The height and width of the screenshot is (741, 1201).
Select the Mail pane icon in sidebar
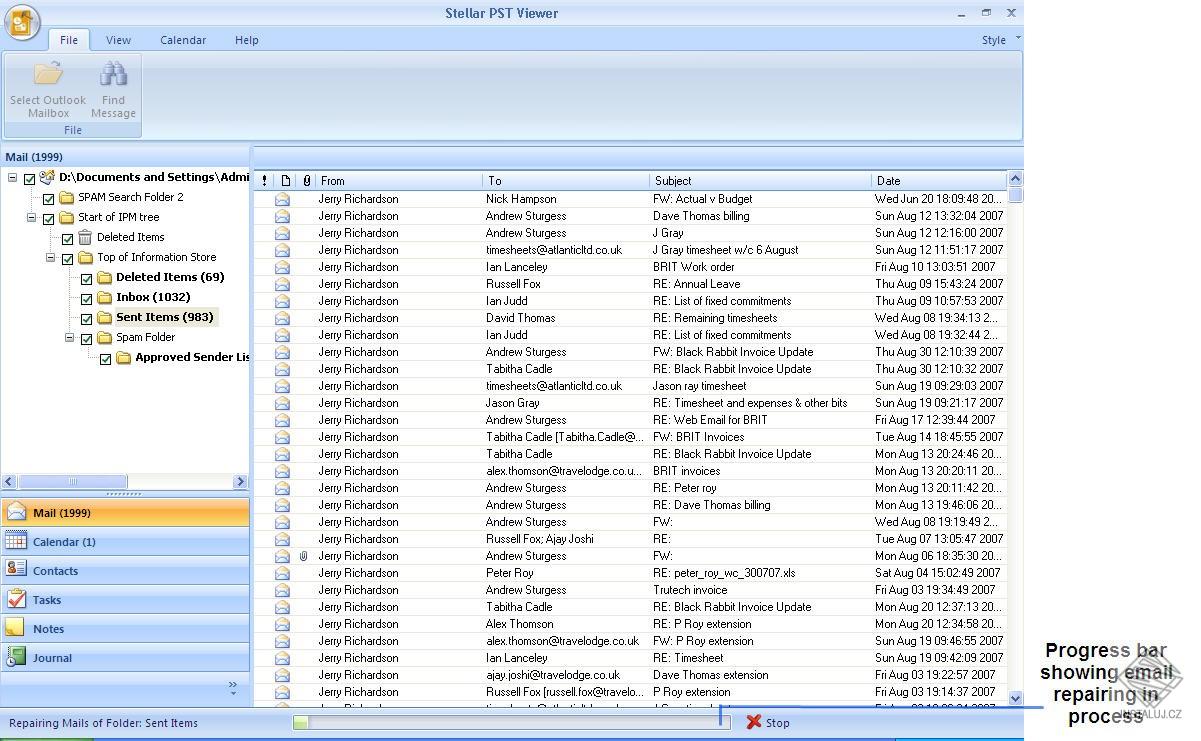(x=15, y=512)
